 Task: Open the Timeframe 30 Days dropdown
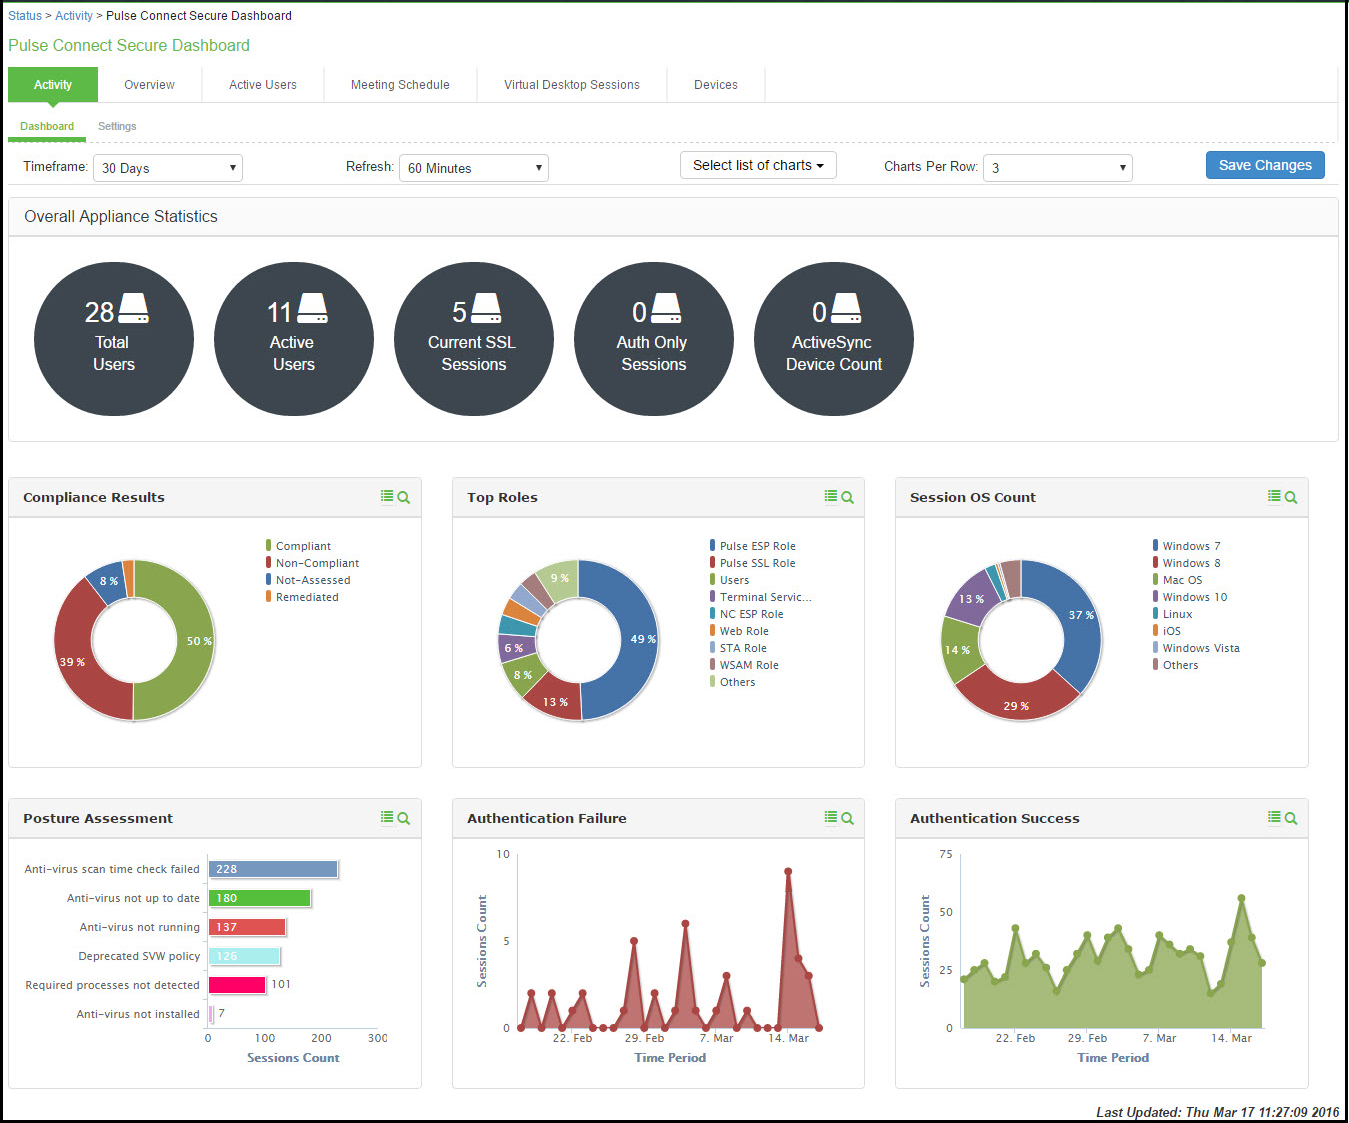[168, 168]
